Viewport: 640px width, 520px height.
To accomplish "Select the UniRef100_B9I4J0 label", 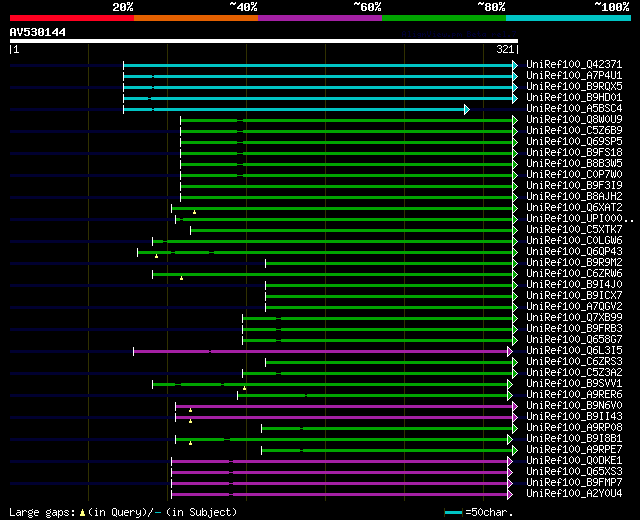I will click(x=574, y=285).
